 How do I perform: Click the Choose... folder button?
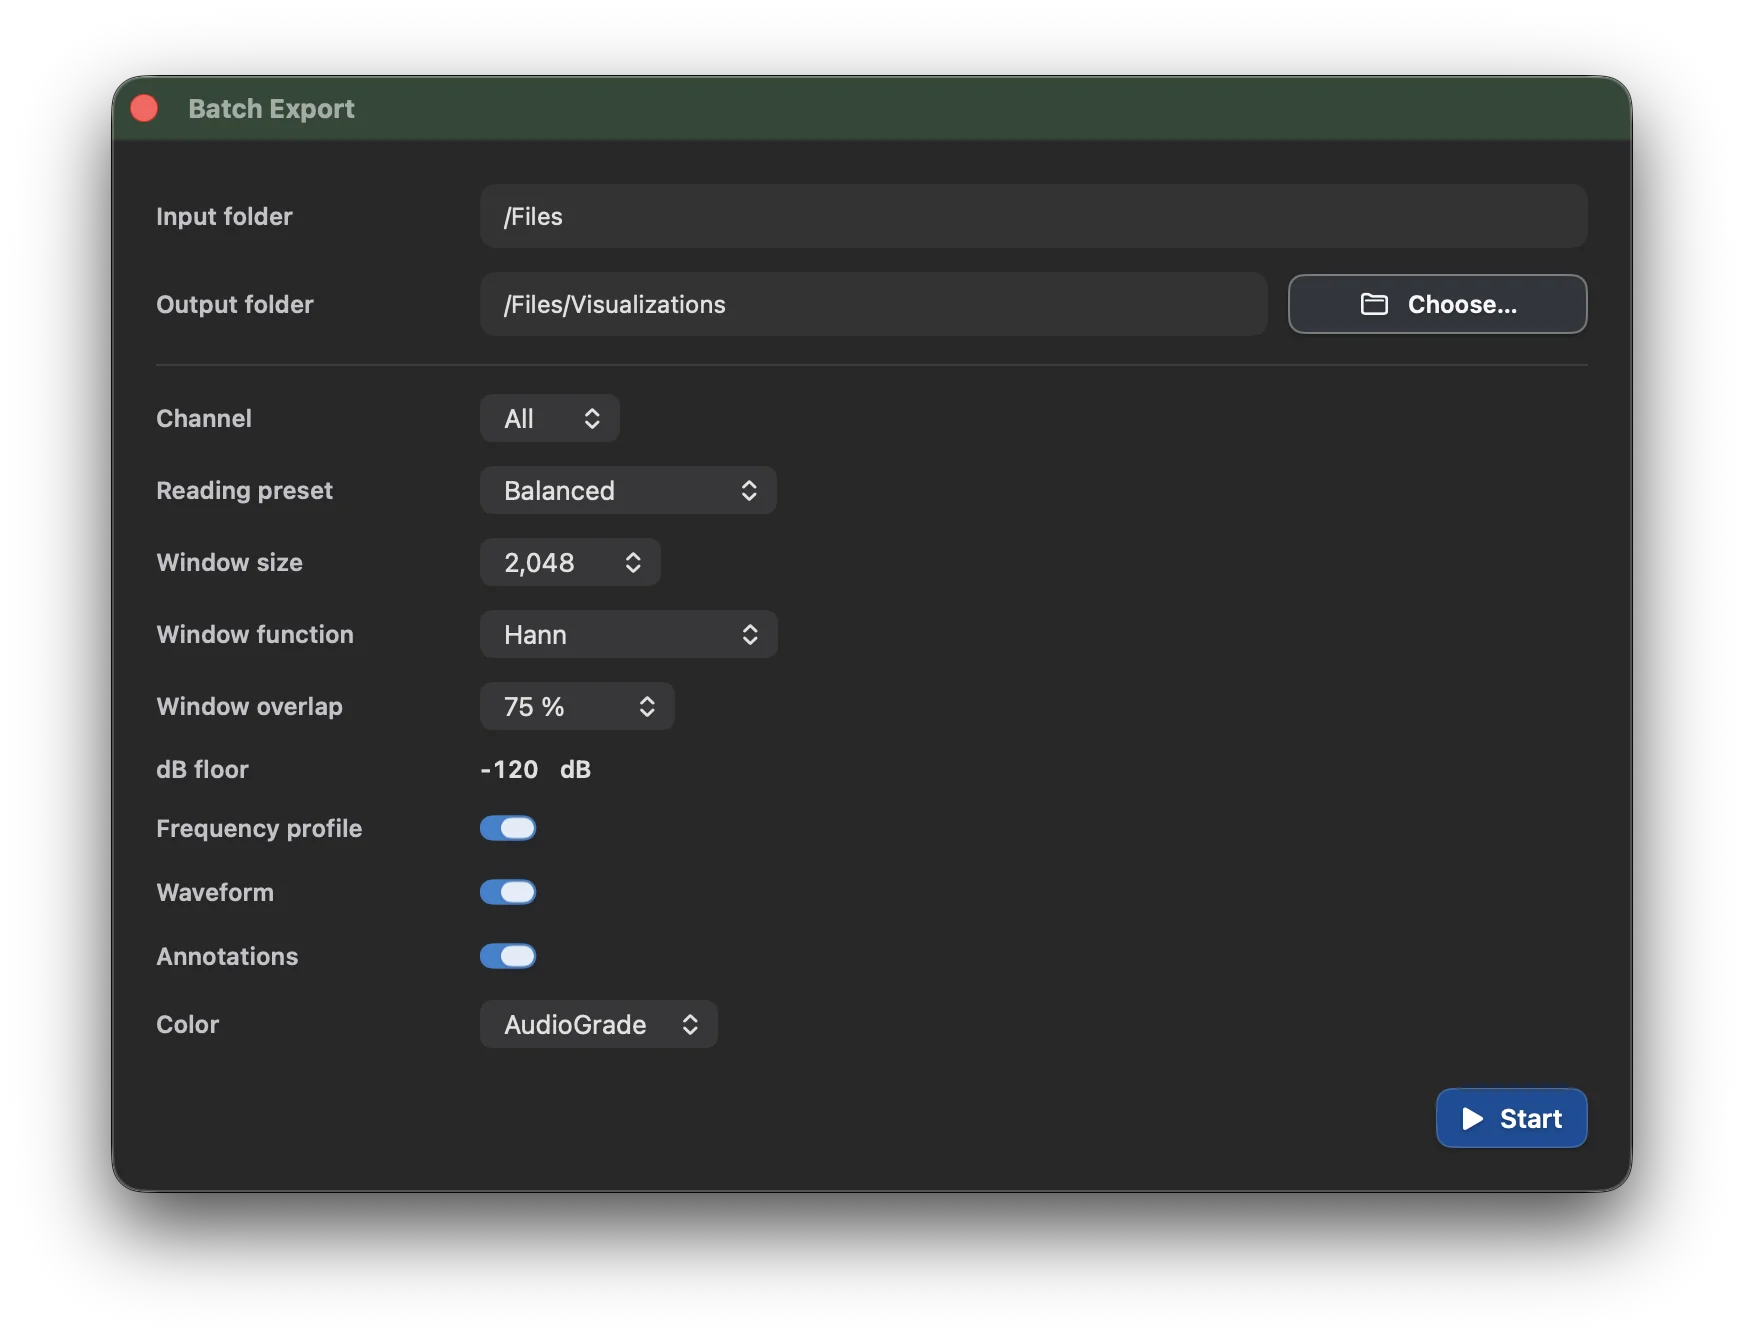click(1437, 304)
